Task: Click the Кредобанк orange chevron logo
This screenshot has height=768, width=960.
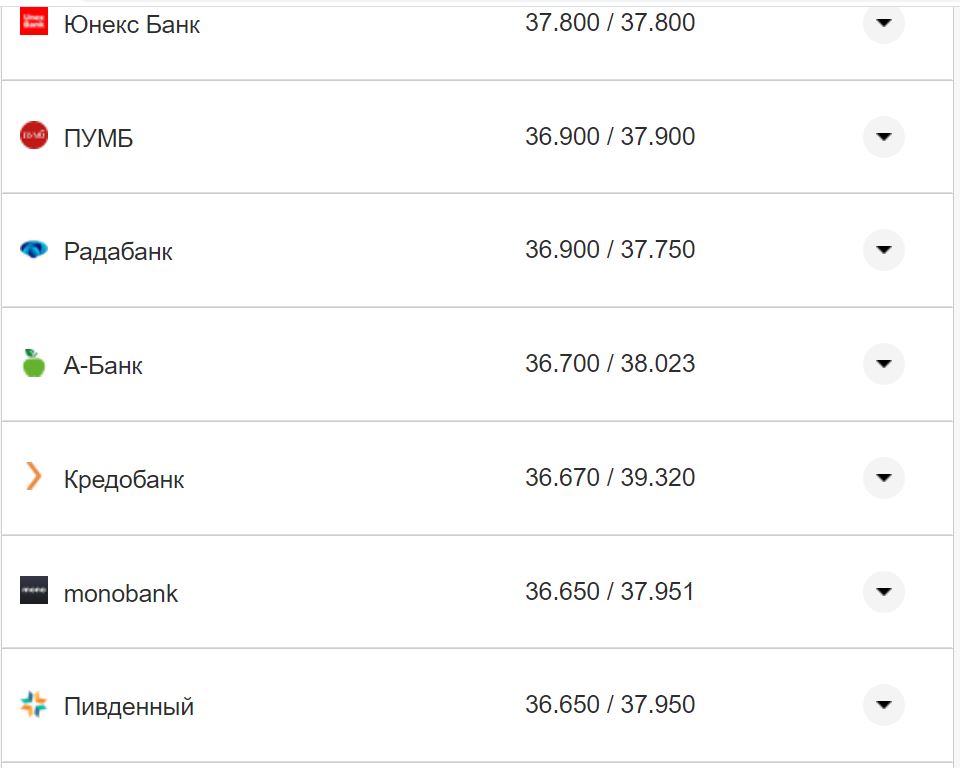Action: 34,477
